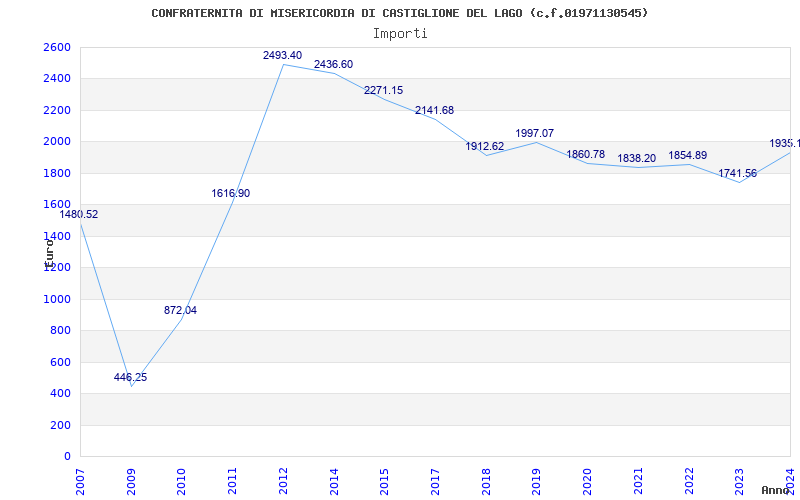Select data label 1860.78

tap(585, 154)
